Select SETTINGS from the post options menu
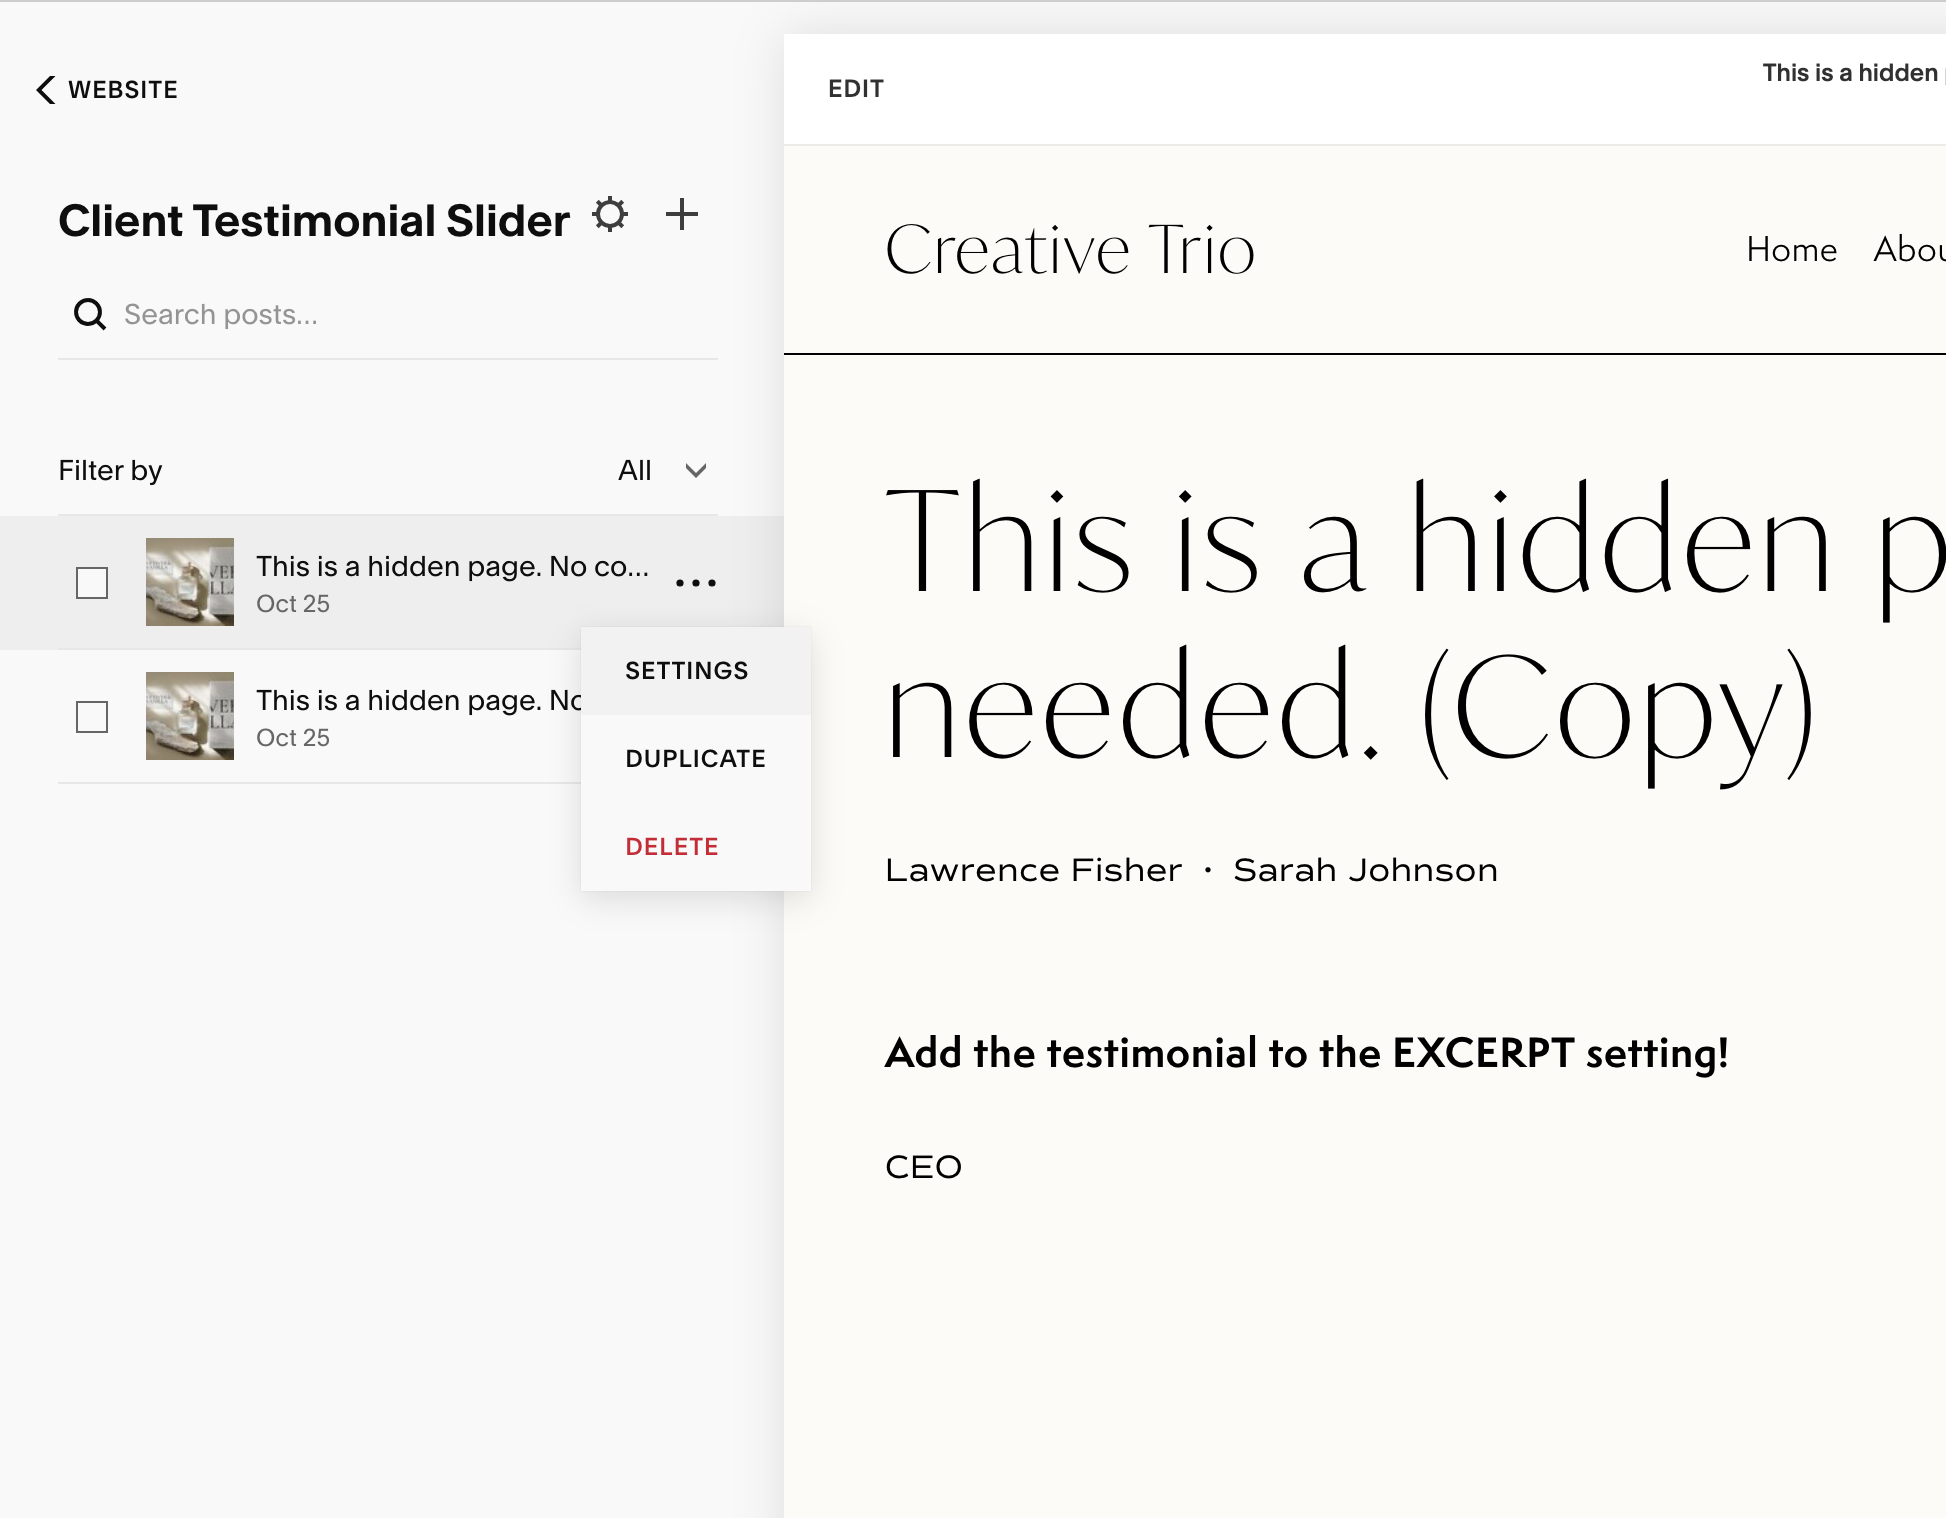This screenshot has width=1946, height=1518. pyautogui.click(x=687, y=670)
